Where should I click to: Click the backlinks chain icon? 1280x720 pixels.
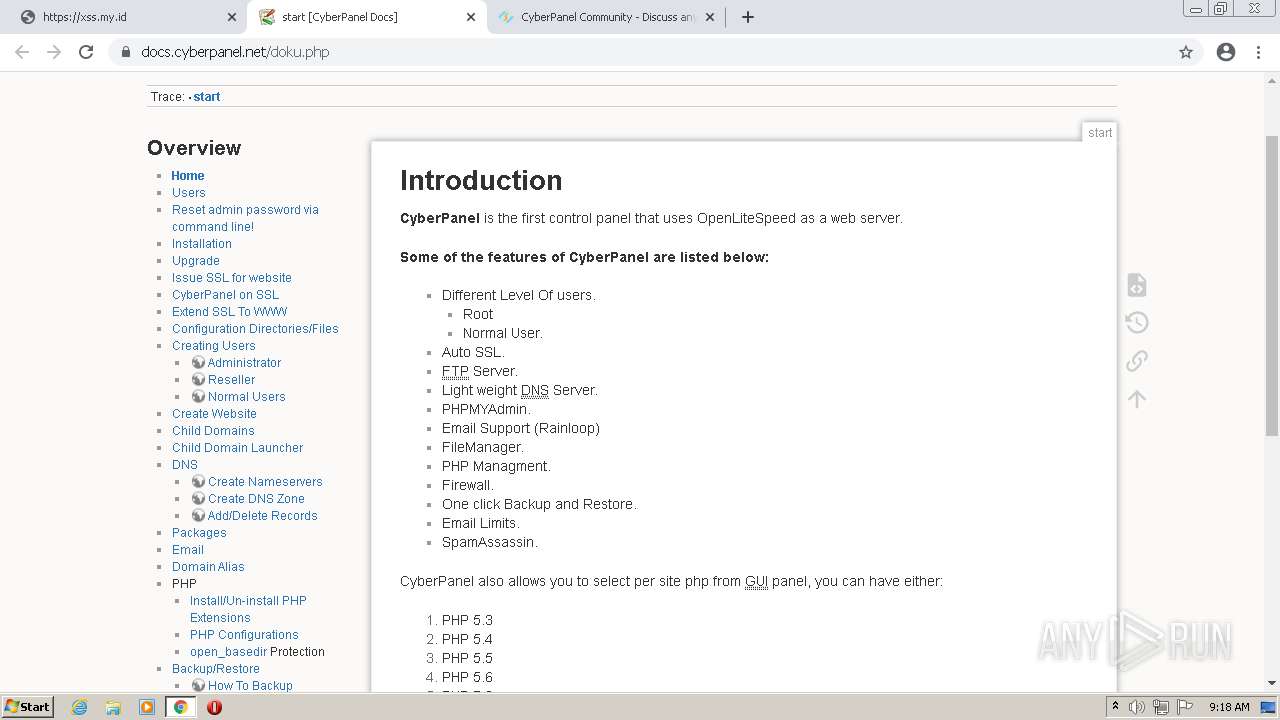click(1137, 361)
